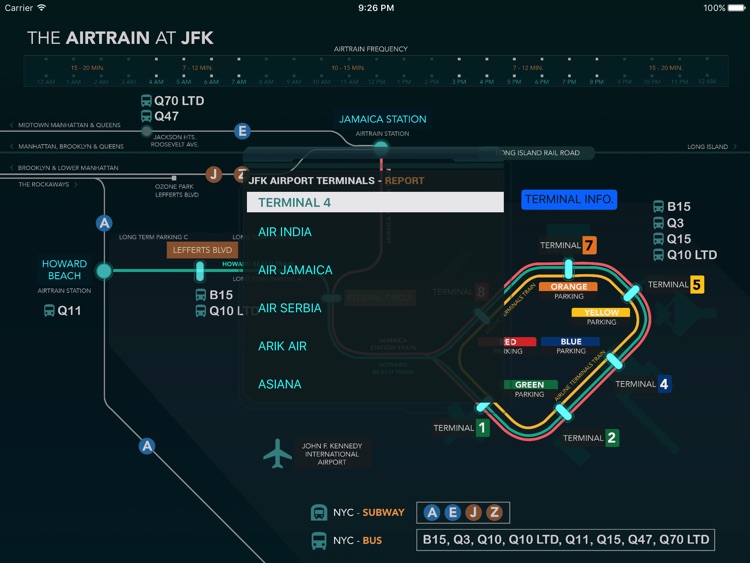The image size is (750, 563).
Task: Tap THE ROCKAWAYS direction label
Action: (x=48, y=184)
